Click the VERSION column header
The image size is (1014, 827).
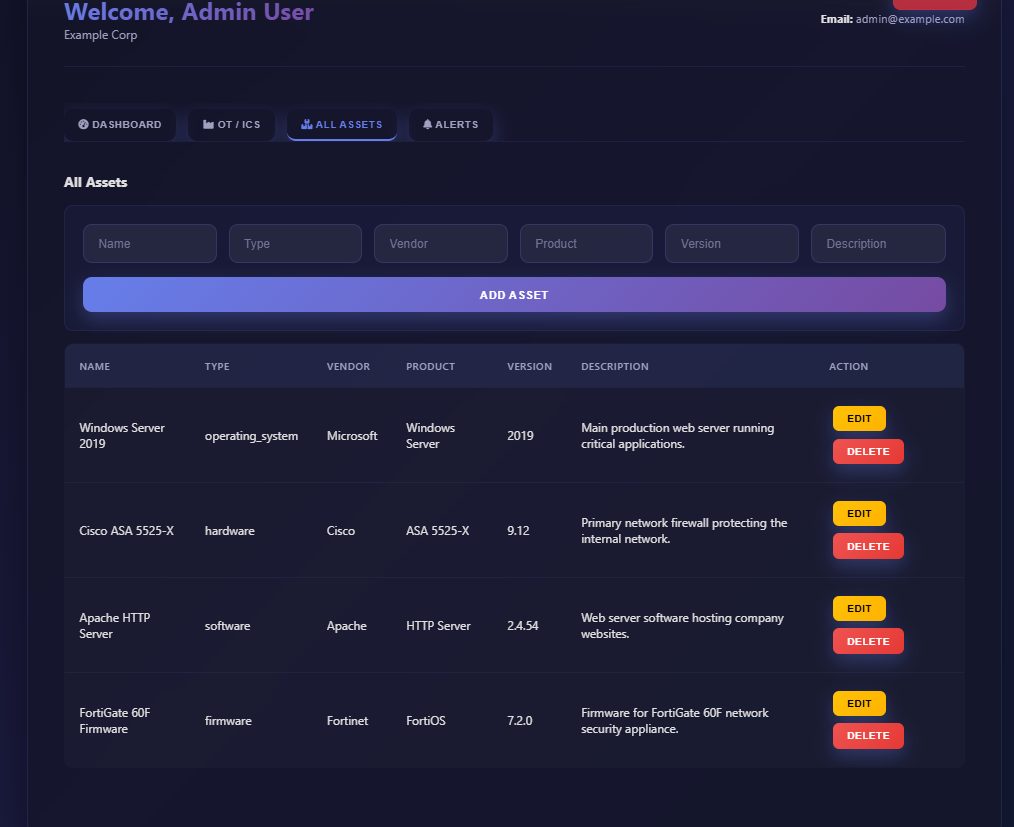point(529,367)
